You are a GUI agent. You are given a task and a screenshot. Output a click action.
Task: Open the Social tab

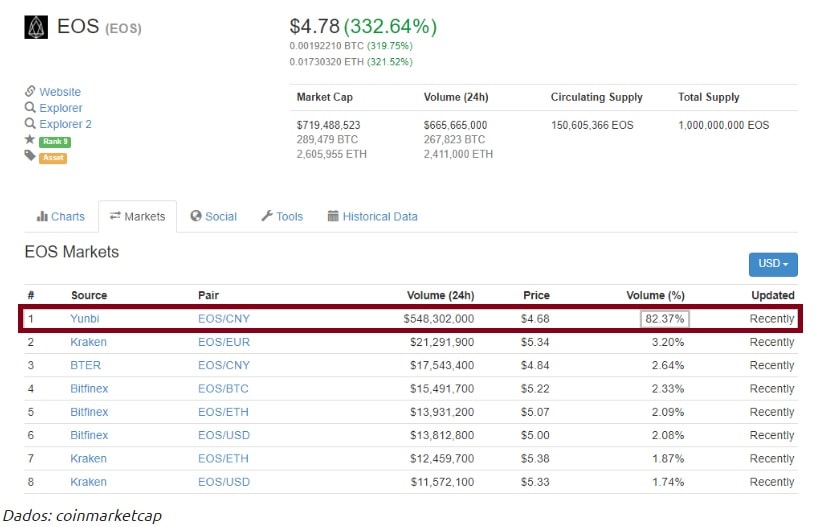click(x=213, y=216)
